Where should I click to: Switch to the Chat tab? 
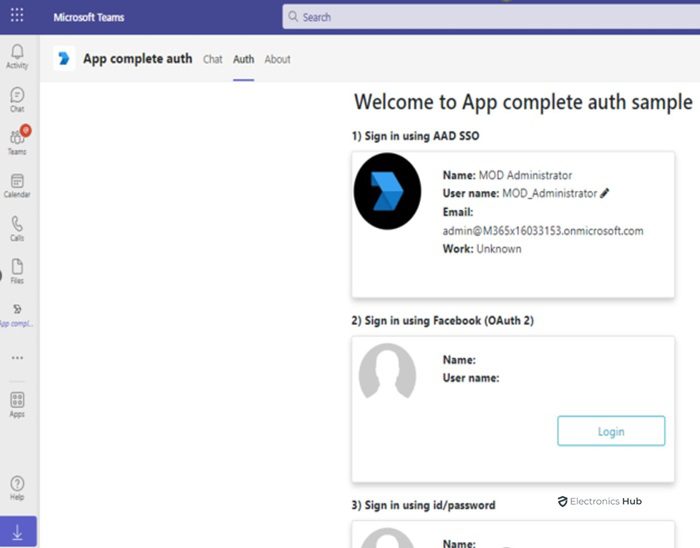pyautogui.click(x=212, y=59)
